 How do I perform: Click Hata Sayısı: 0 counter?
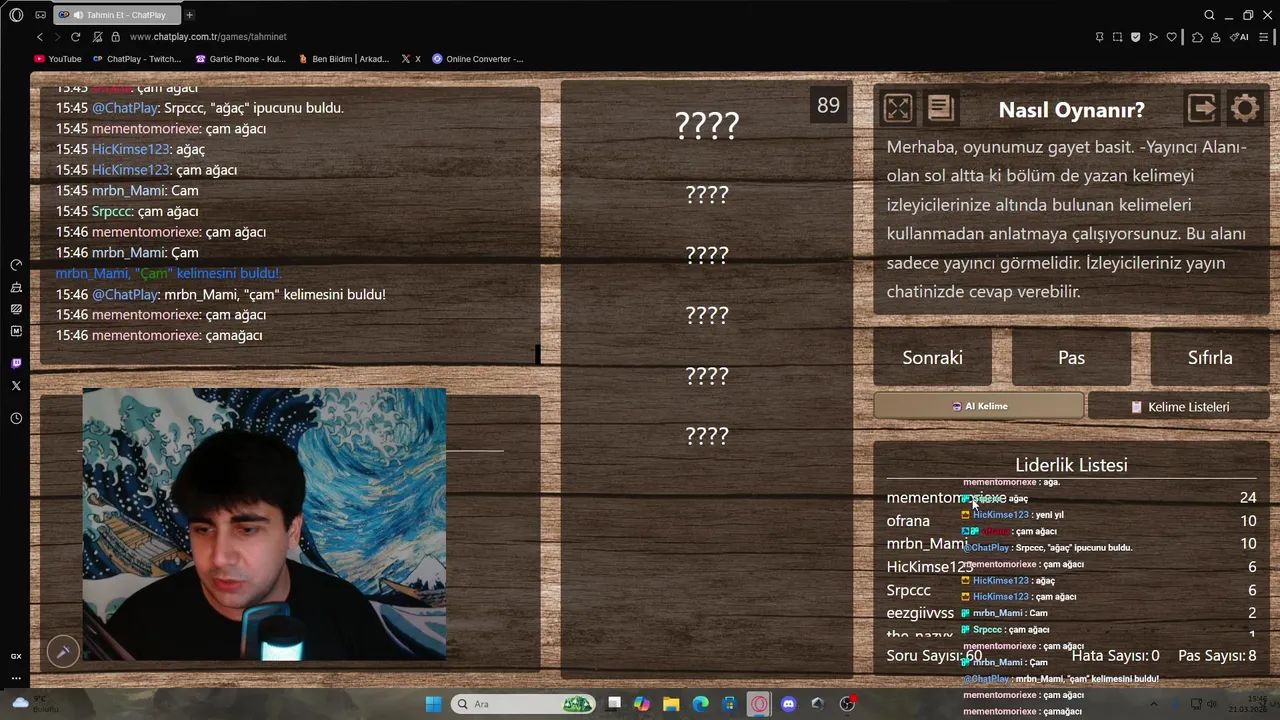(x=1115, y=656)
